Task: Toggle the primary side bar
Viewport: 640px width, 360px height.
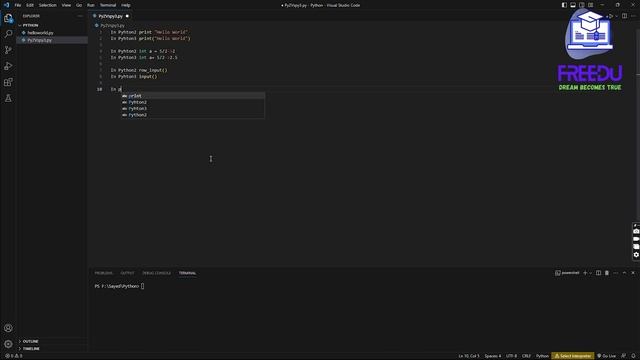Action: point(564,5)
